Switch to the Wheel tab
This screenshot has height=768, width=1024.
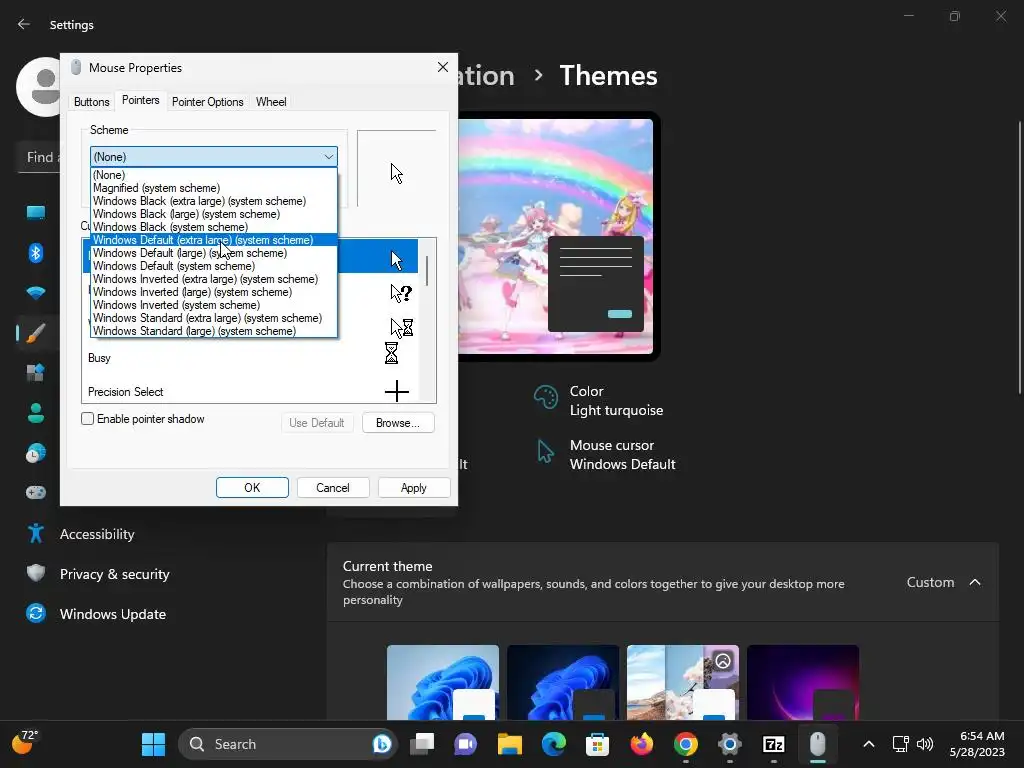[271, 102]
